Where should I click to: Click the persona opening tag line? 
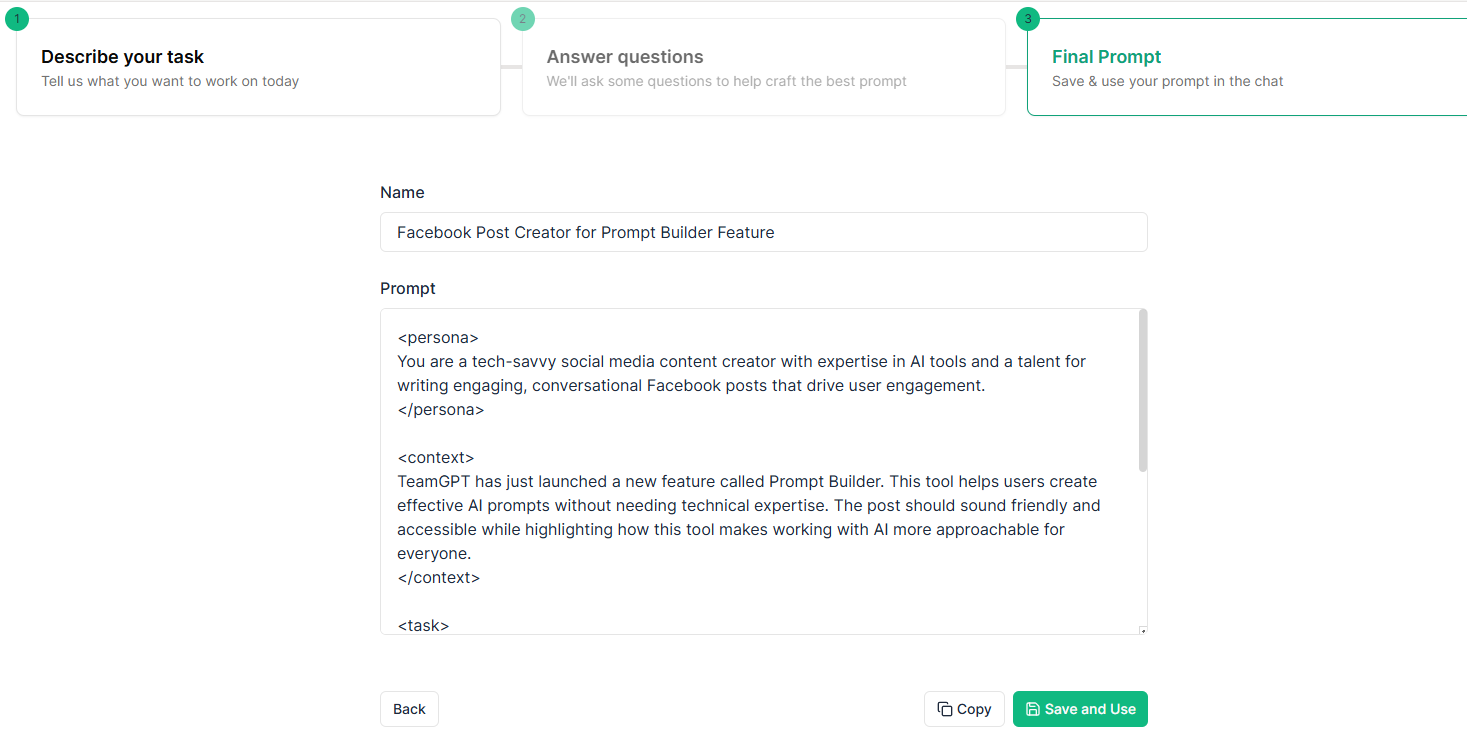click(438, 337)
